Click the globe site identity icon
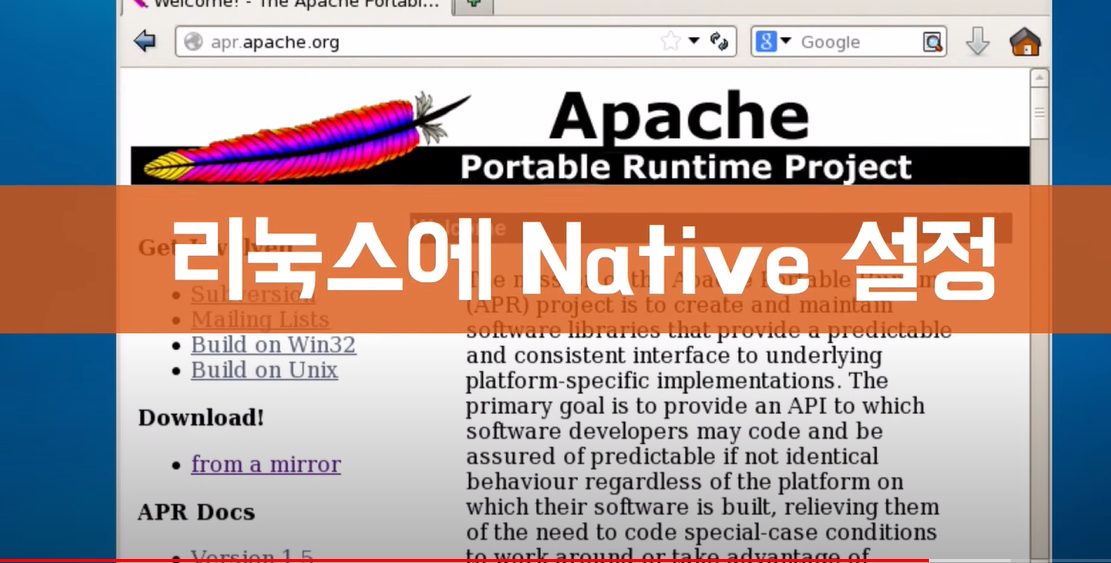 pyautogui.click(x=193, y=42)
